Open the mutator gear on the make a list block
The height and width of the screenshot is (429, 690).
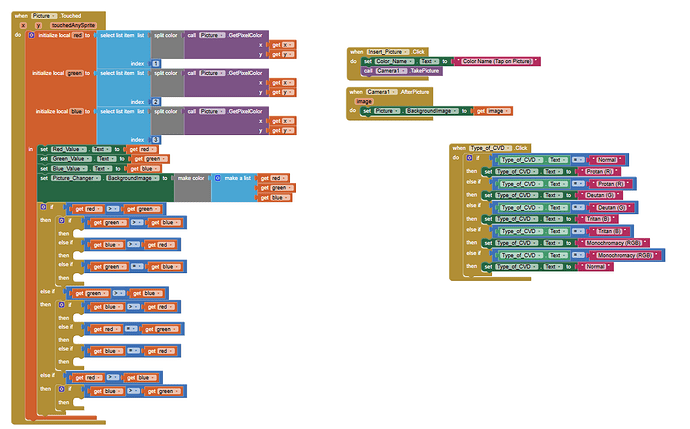(217, 178)
